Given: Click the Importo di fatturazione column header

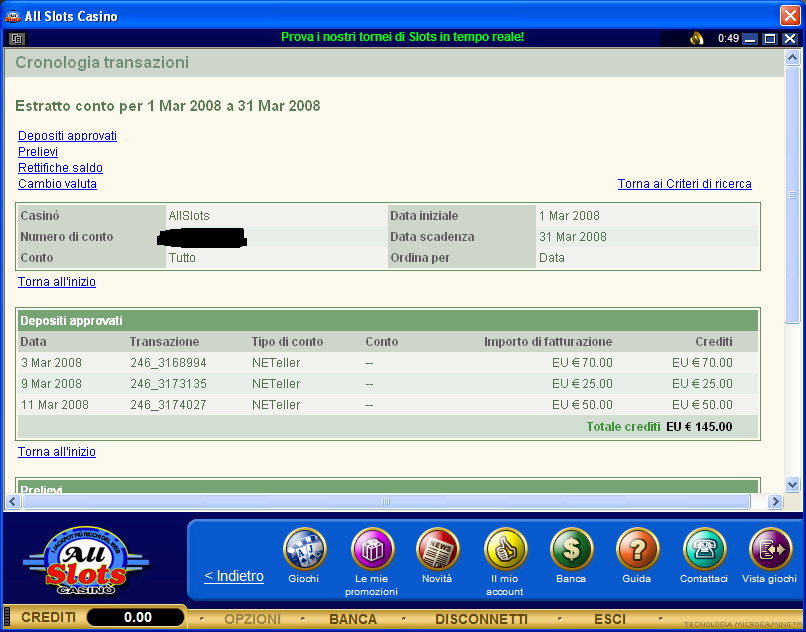Looking at the screenshot, I should coord(548,342).
